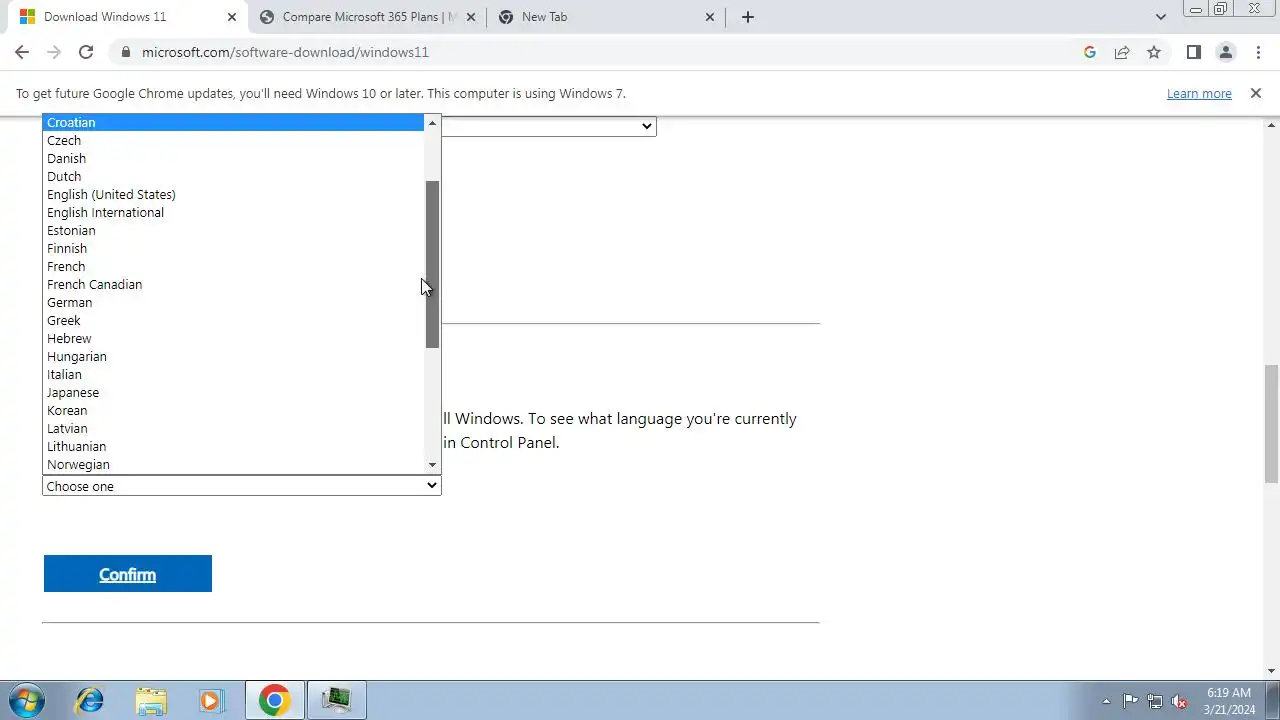Click the page vertical scrollbar thumb
The height and width of the screenshot is (720, 1280).
(x=1271, y=424)
